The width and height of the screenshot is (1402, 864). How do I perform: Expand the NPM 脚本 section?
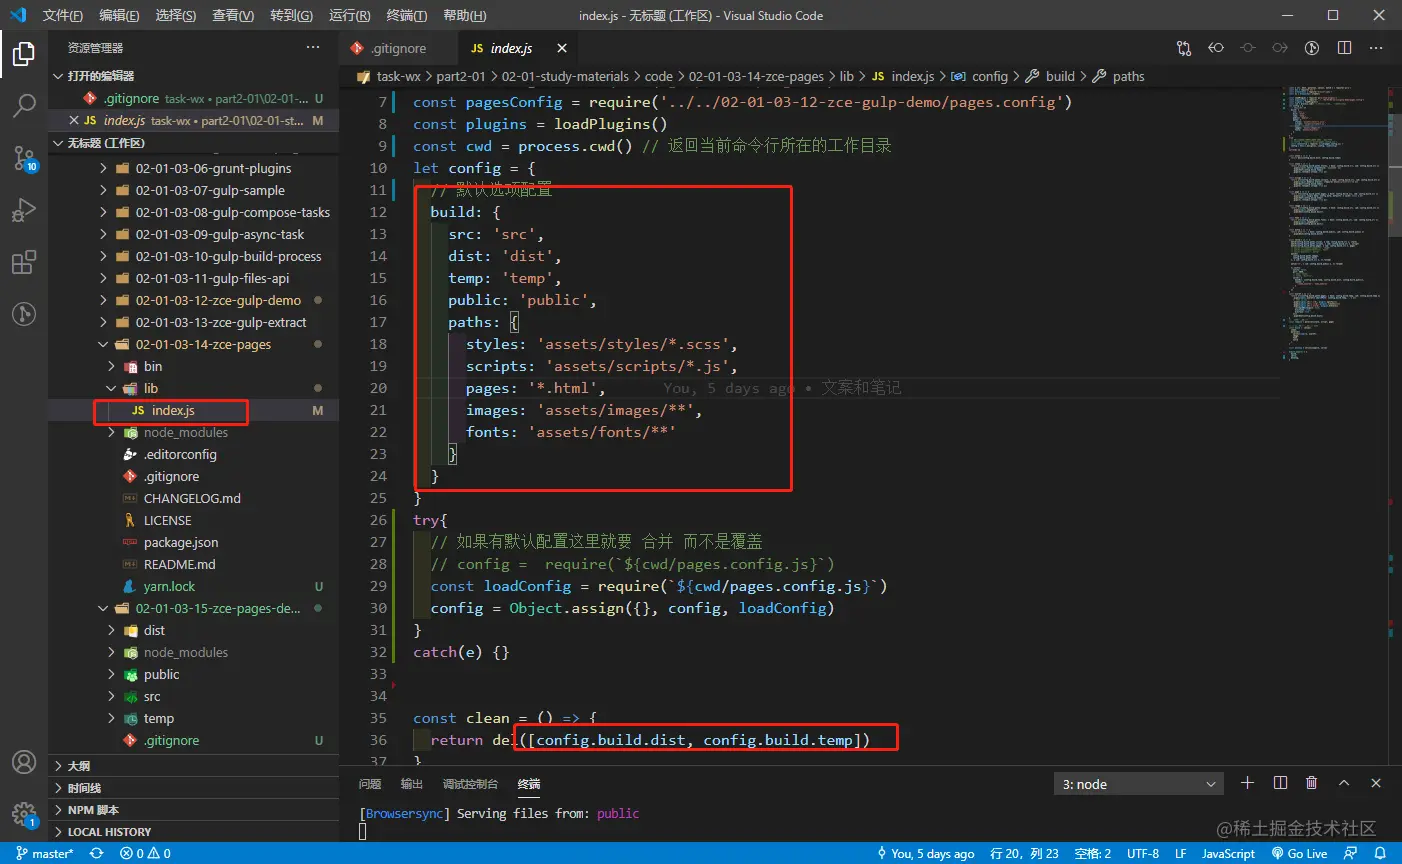point(93,810)
